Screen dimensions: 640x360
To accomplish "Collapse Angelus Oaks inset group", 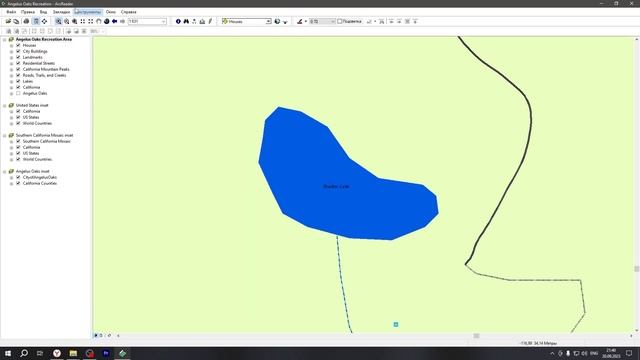I will 4,172.
